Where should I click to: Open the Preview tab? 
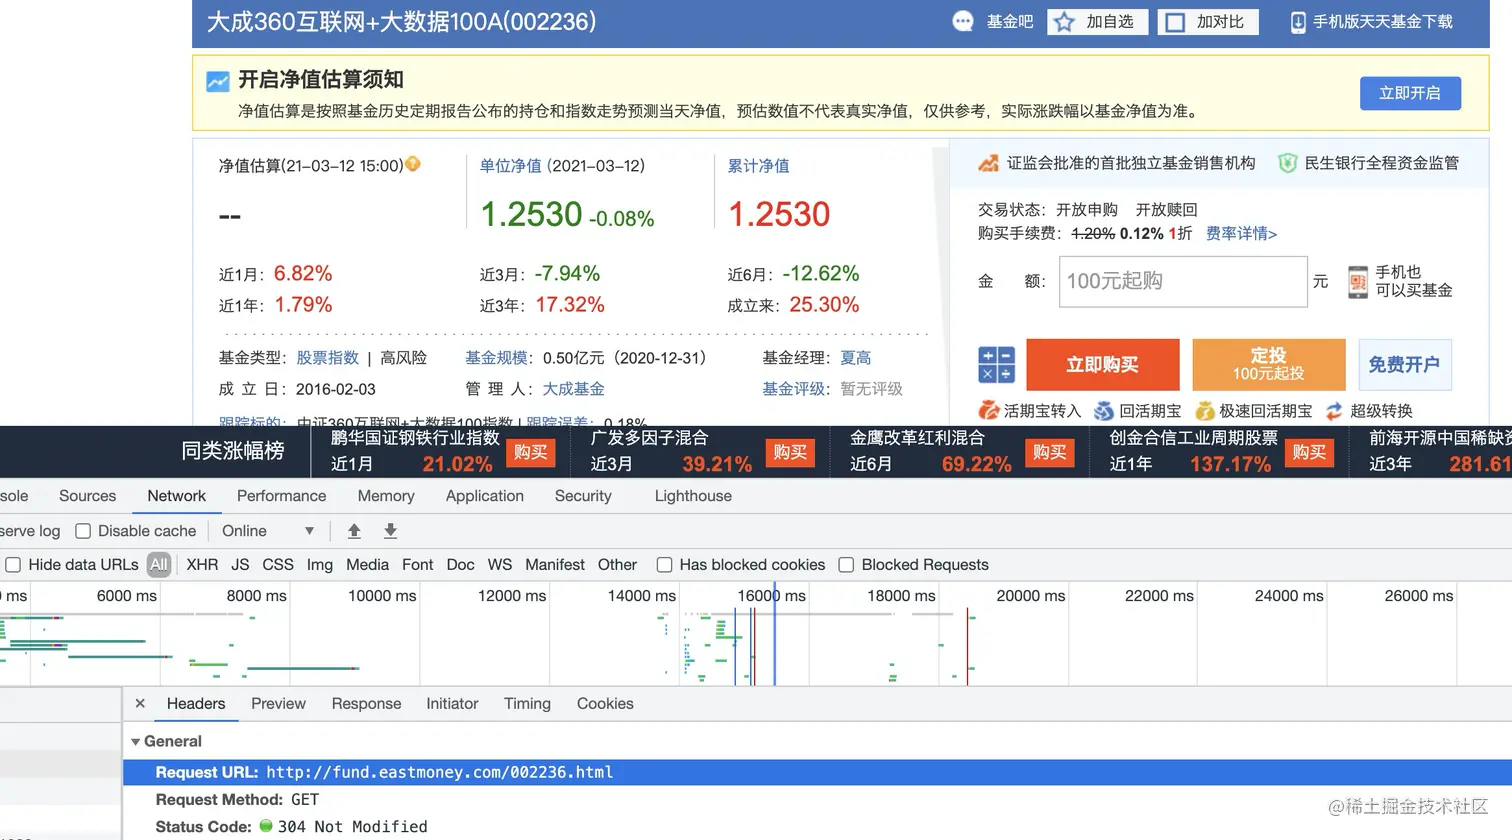pos(278,703)
